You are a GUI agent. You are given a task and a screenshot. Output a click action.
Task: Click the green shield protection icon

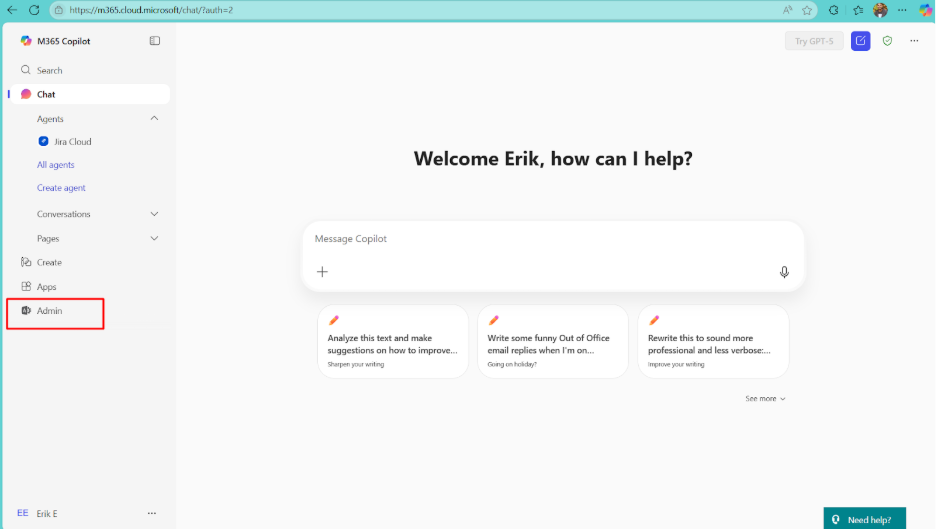(887, 41)
